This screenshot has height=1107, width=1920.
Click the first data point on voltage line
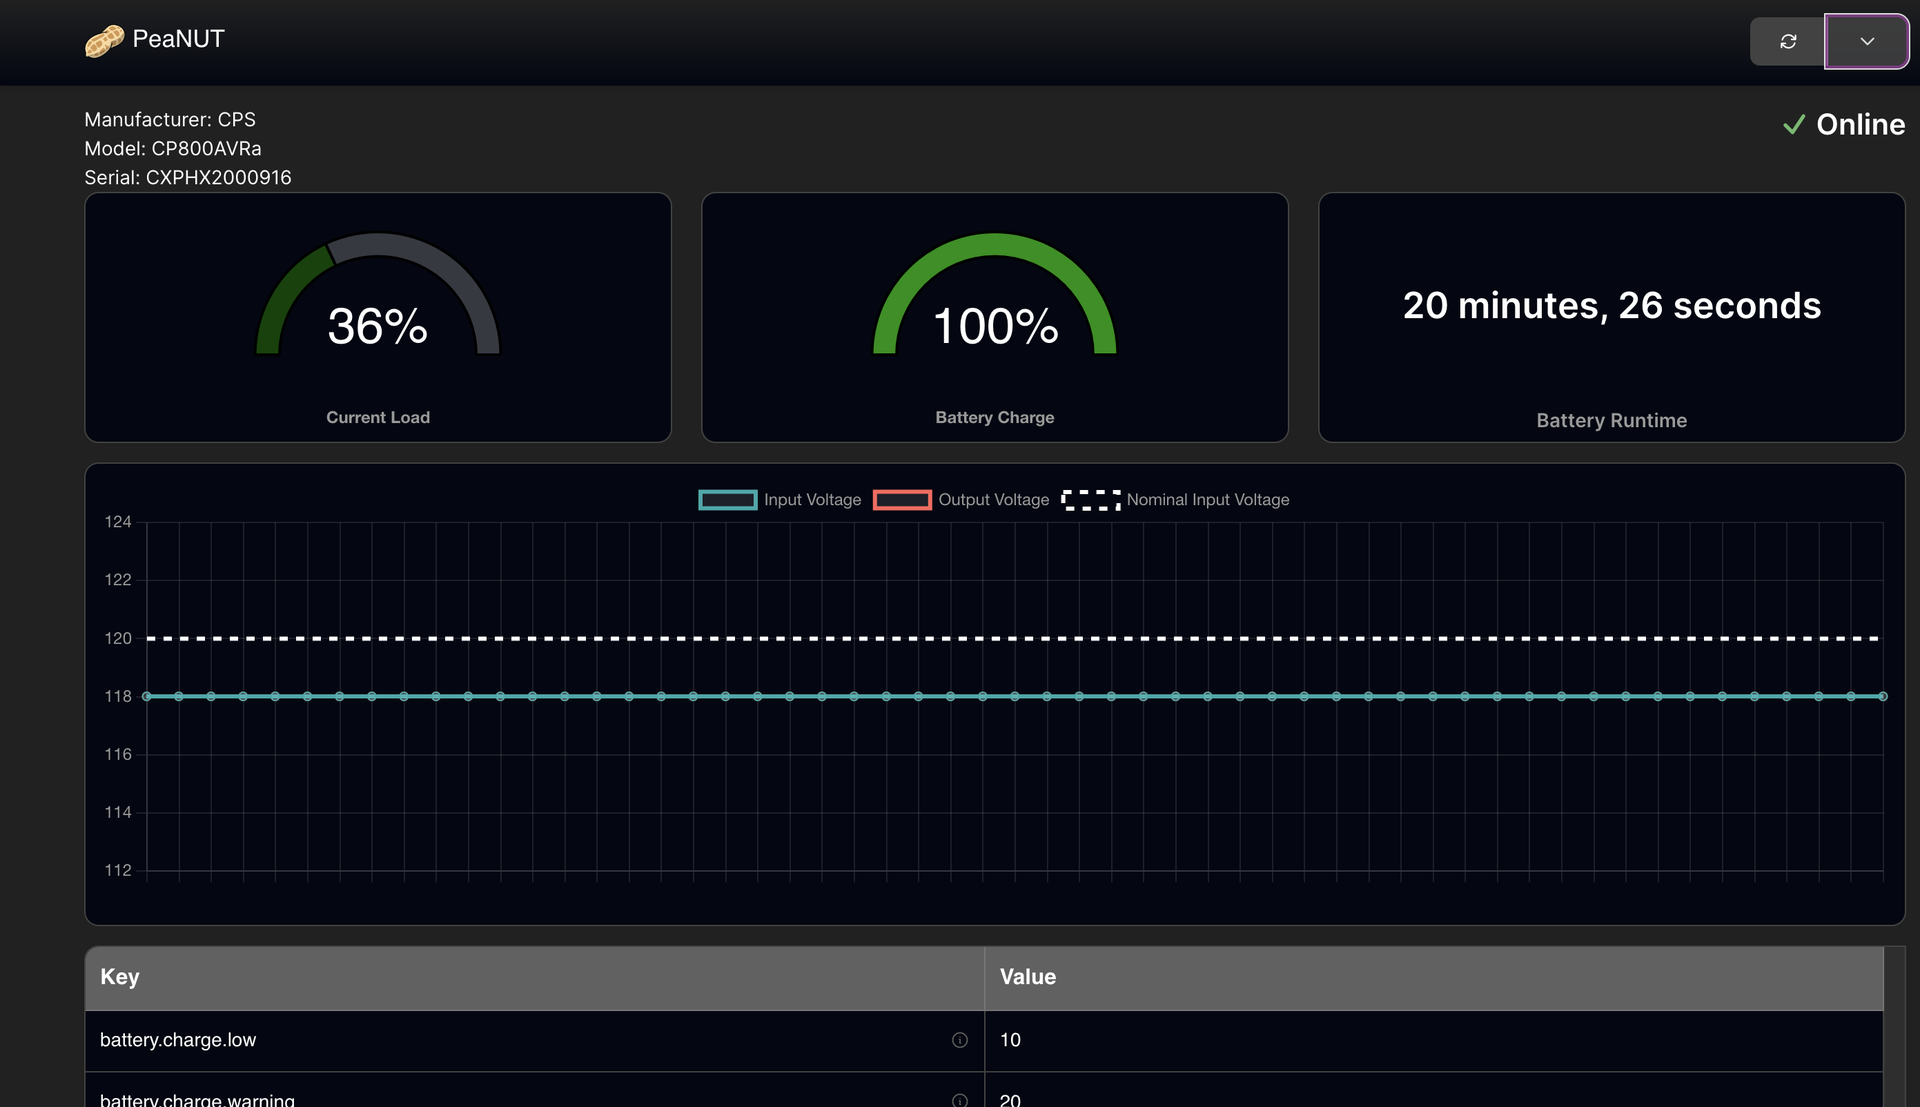tap(147, 696)
